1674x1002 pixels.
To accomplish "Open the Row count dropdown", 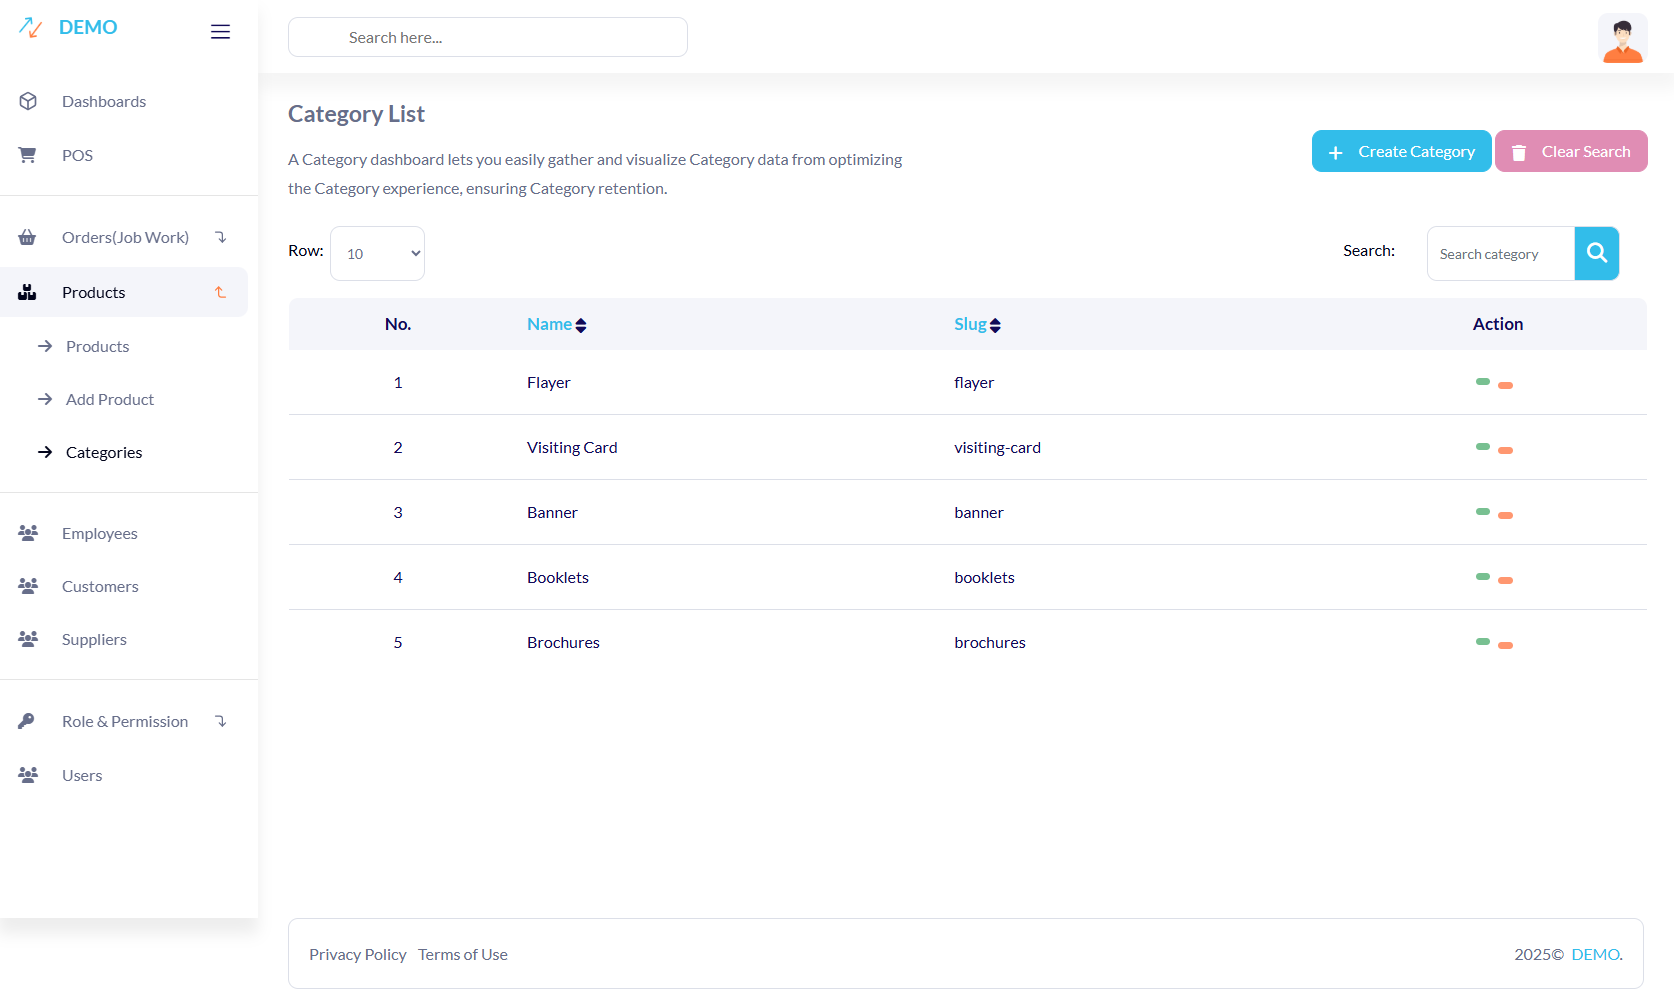I will click(377, 254).
